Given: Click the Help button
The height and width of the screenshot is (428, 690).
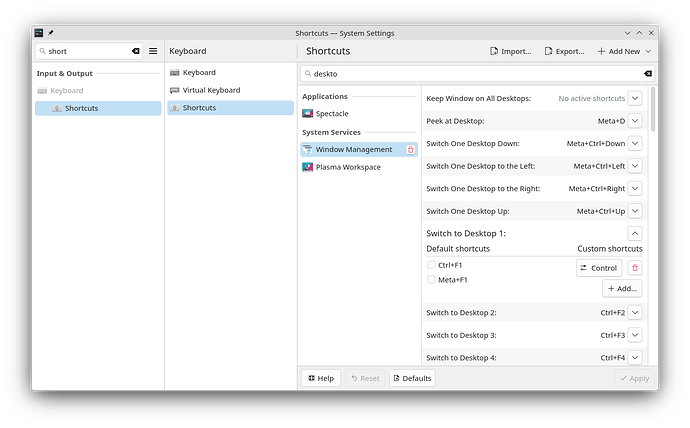Looking at the screenshot, I should 321,378.
